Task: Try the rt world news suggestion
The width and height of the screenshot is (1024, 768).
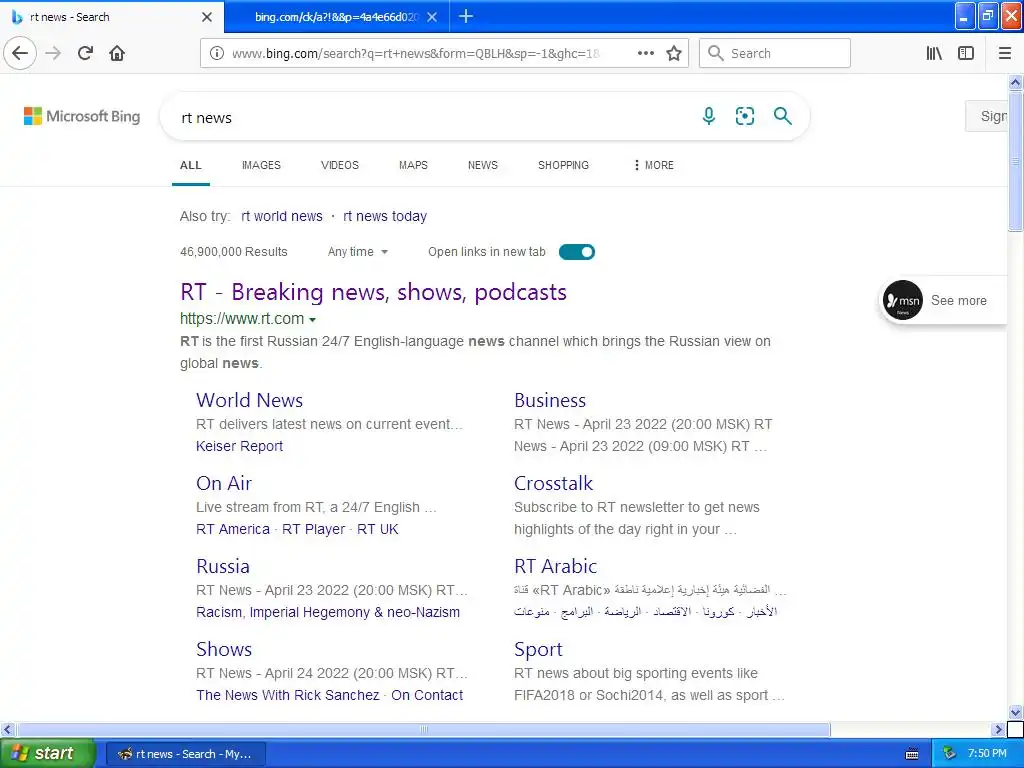Action: click(x=282, y=216)
